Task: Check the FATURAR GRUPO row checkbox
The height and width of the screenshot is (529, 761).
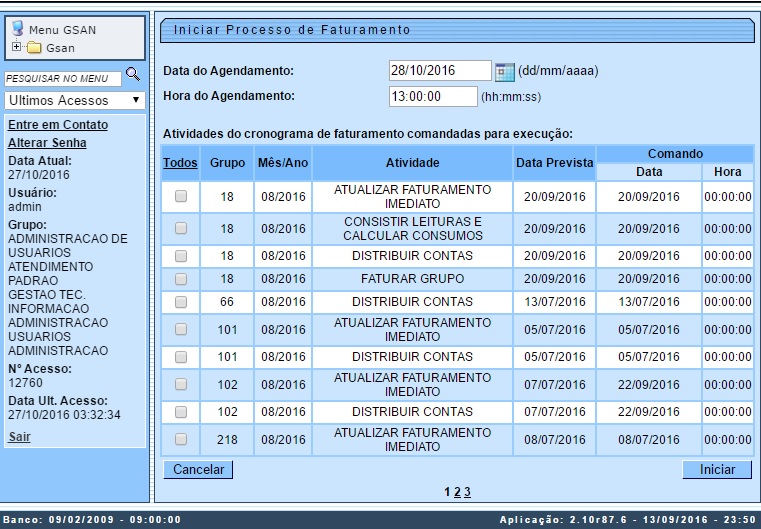Action: [x=181, y=279]
